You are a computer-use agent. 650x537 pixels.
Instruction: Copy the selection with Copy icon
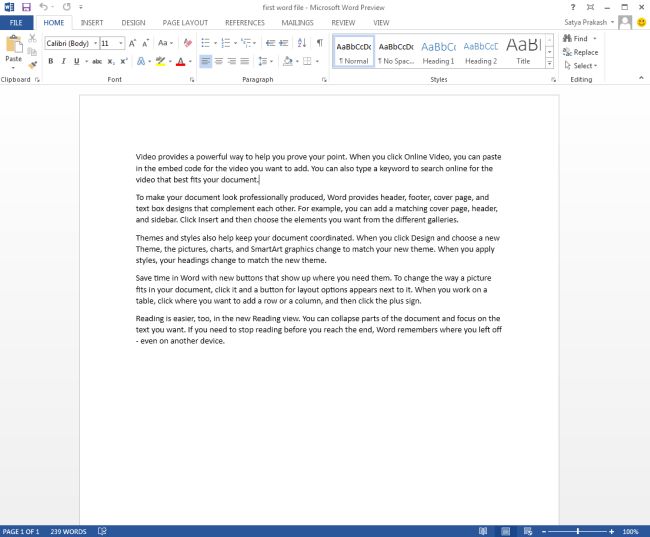(32, 51)
